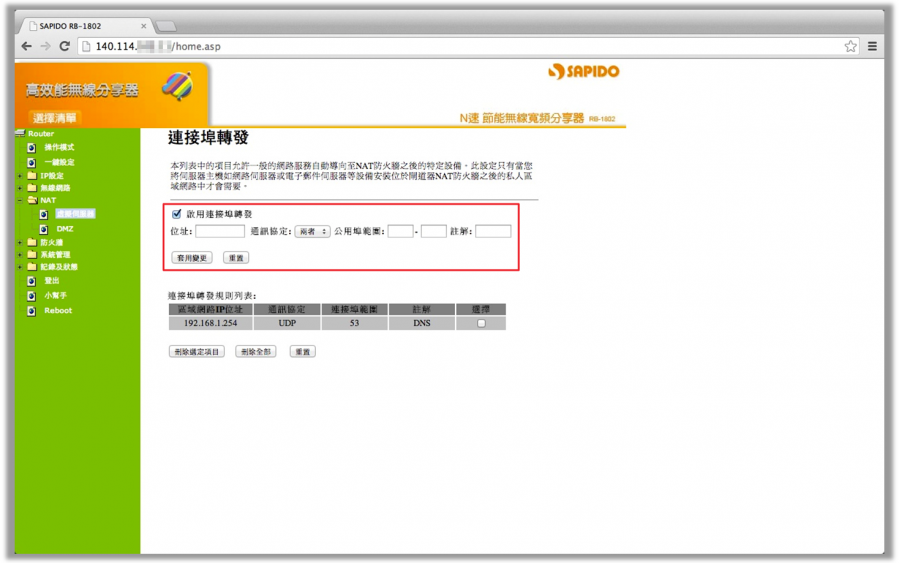This screenshot has width=899, height=563.
Task: Select the DNS rule checkbox in table
Action: click(x=481, y=324)
